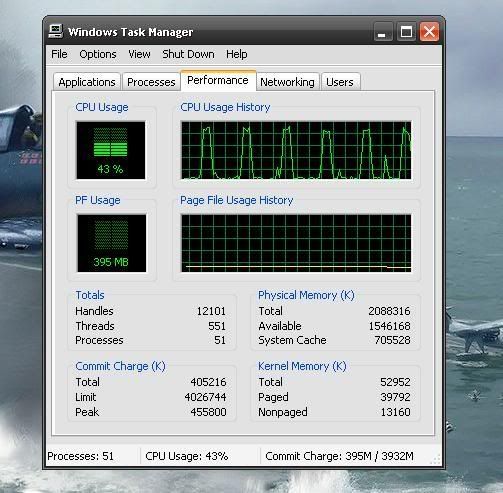Click the 'Kernel Memory (K)' heading
The image size is (503, 493).
click(x=302, y=366)
